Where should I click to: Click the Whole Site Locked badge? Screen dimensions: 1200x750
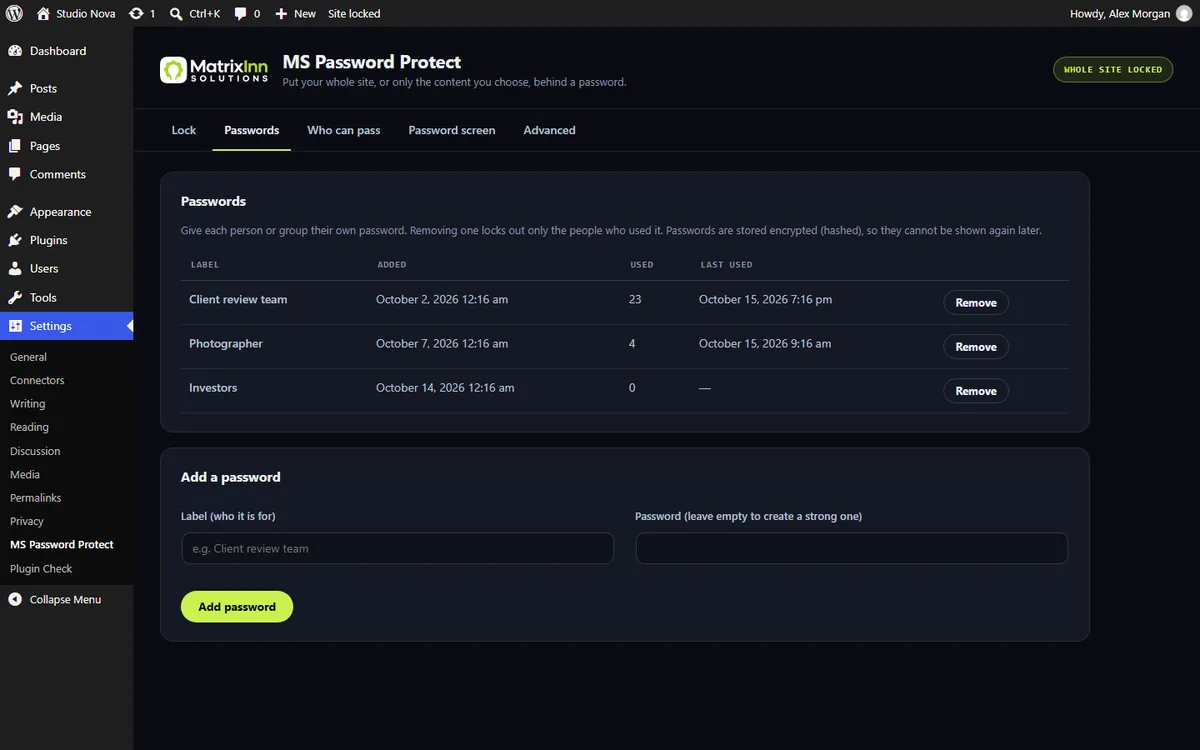click(x=1113, y=70)
